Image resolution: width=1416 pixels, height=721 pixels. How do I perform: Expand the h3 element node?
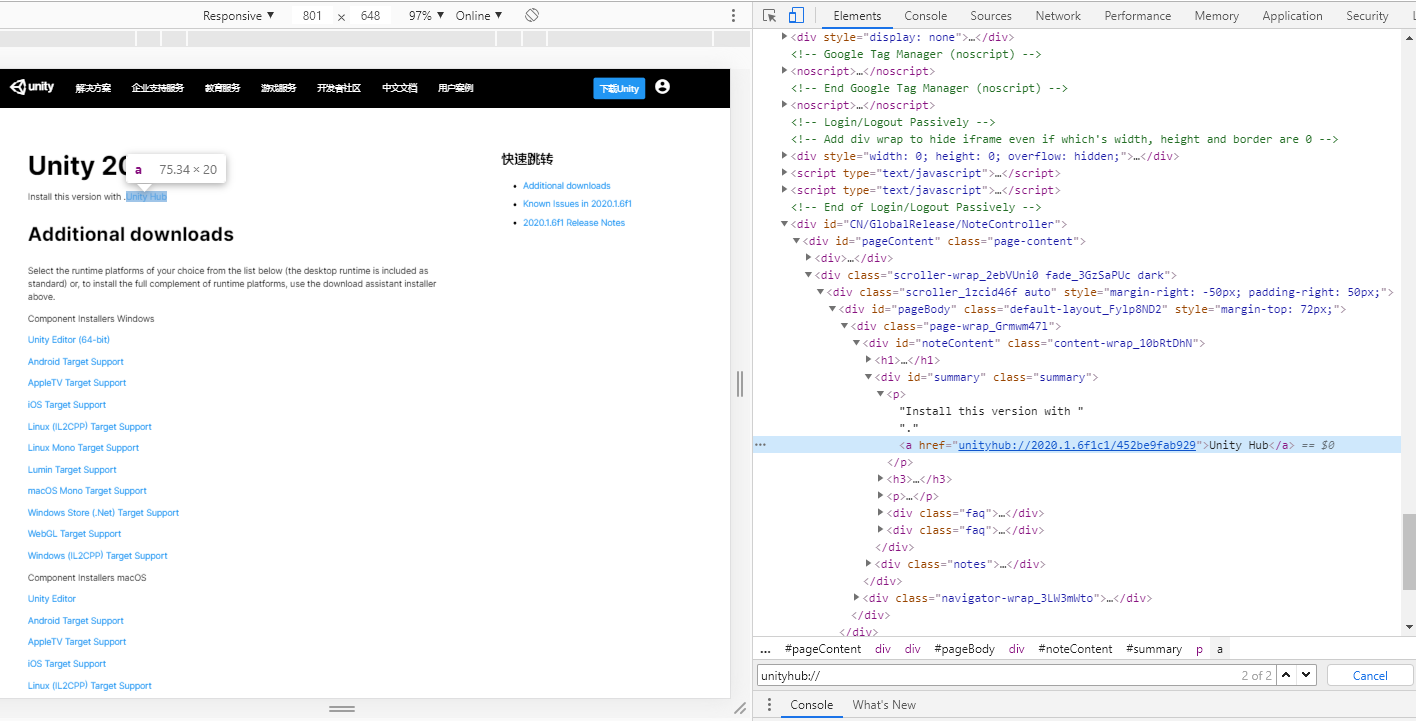(880, 479)
